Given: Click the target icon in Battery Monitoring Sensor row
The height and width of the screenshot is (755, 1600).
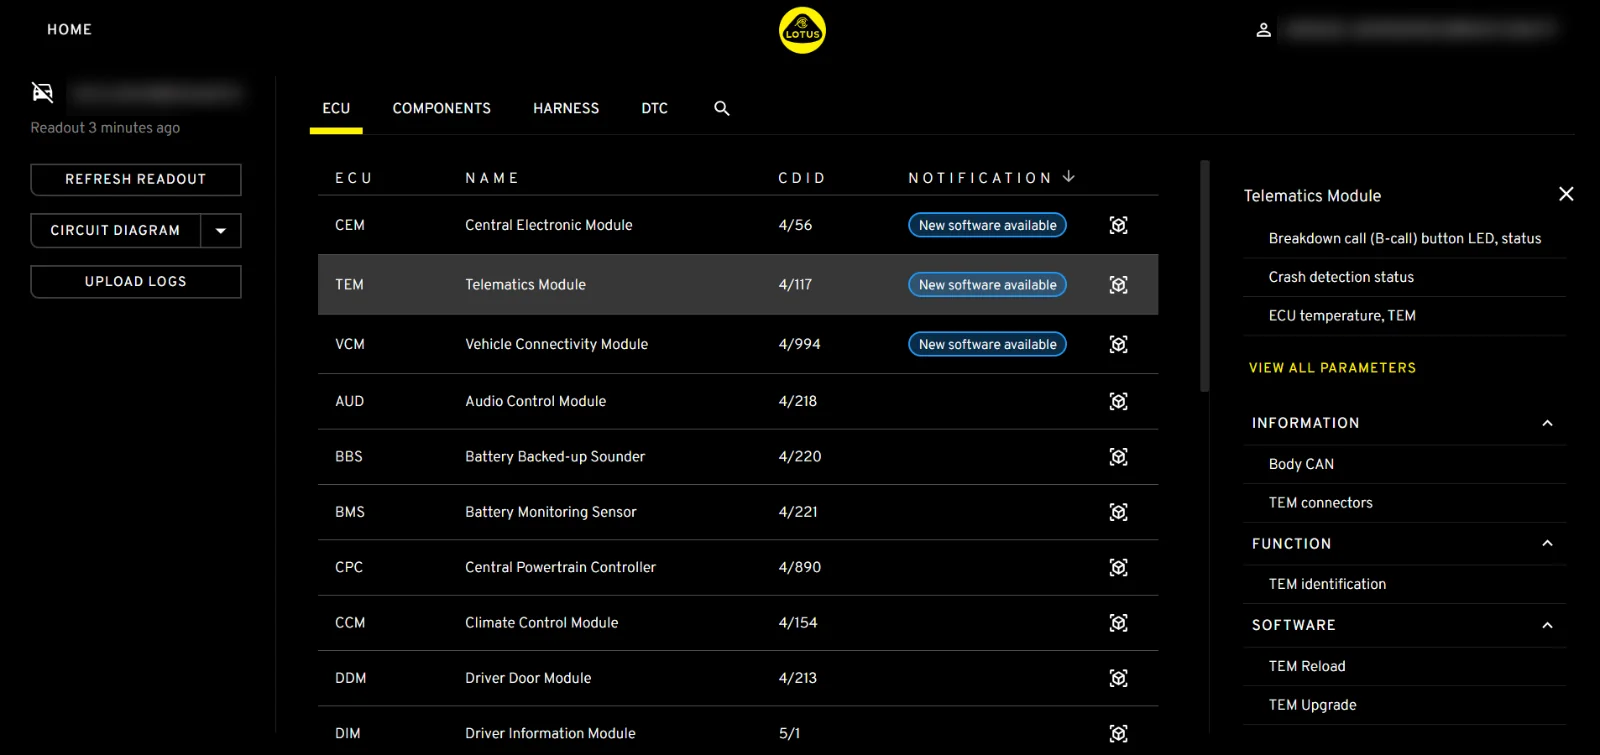Looking at the screenshot, I should (x=1118, y=513).
